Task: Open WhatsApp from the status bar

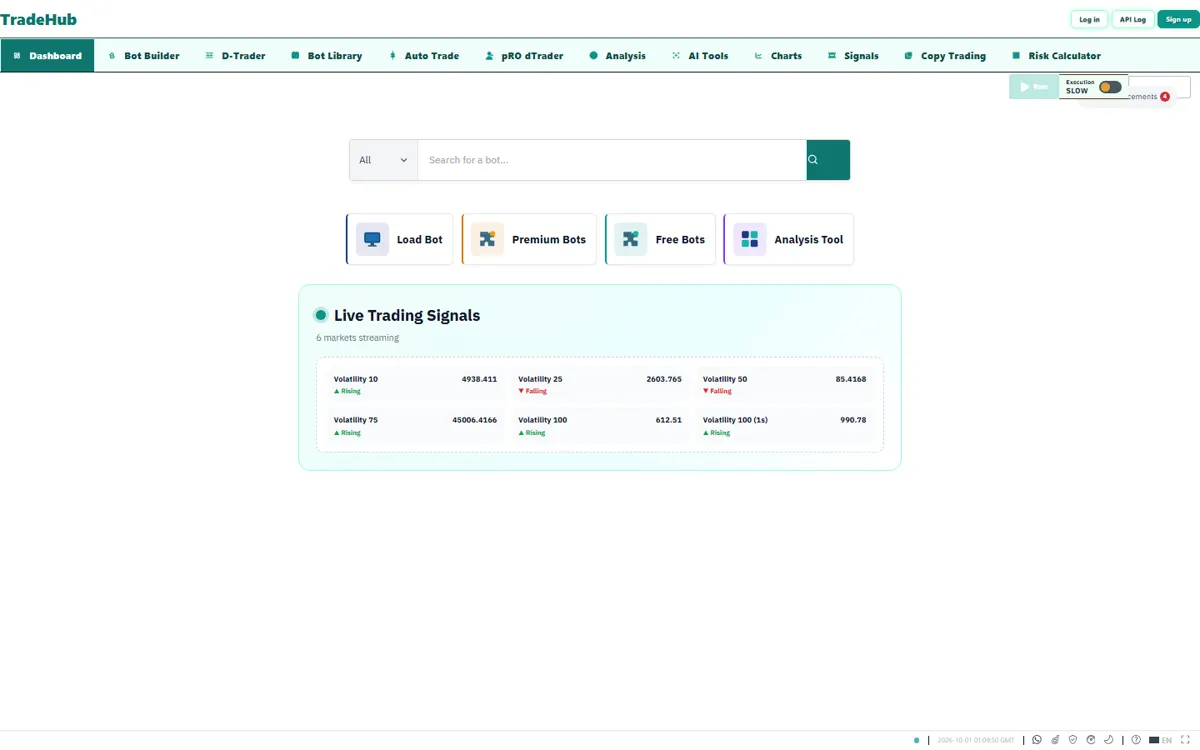Action: tap(1037, 740)
